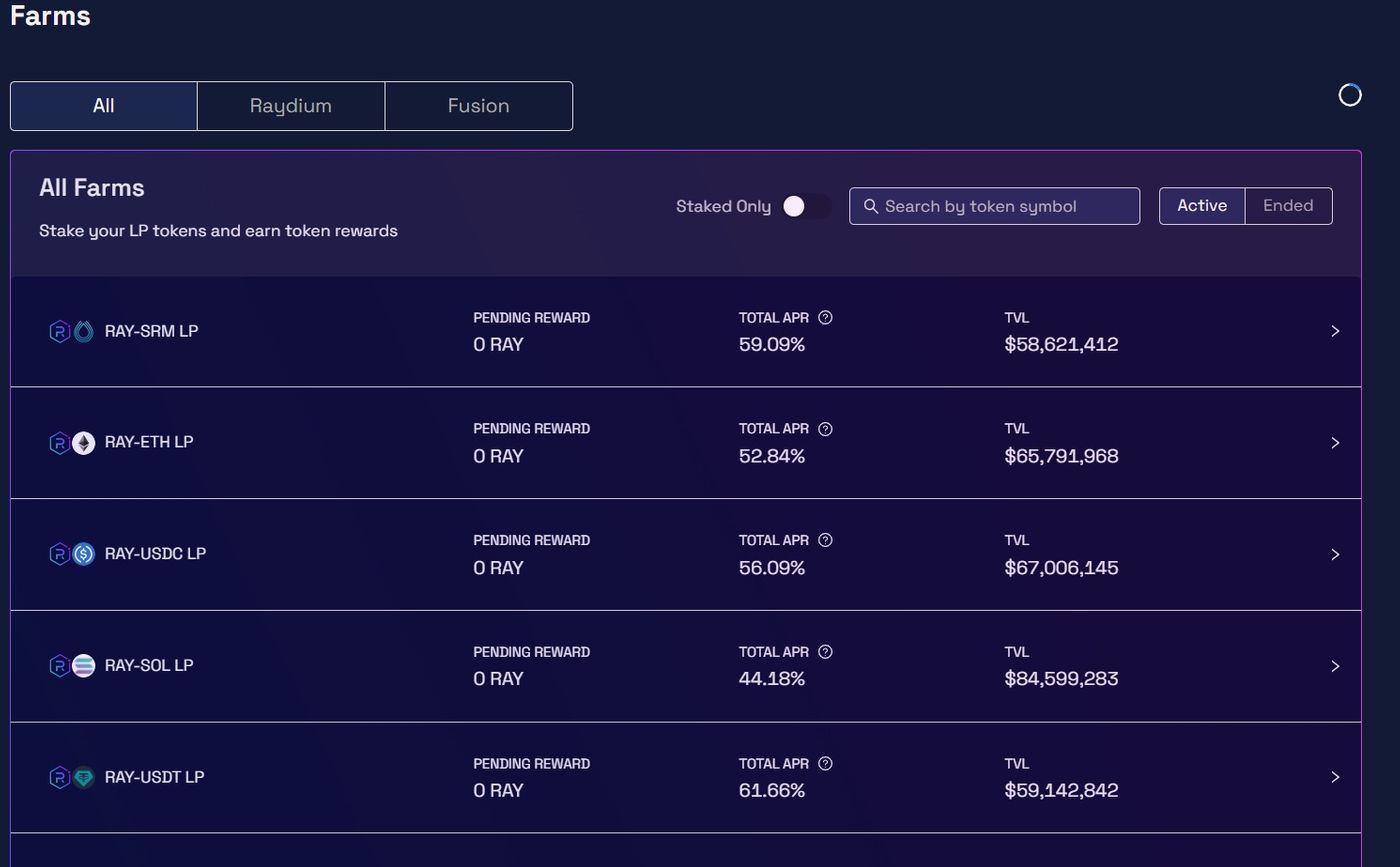Click the RAY-USDC LP farm name
1400x867 pixels.
tap(155, 554)
